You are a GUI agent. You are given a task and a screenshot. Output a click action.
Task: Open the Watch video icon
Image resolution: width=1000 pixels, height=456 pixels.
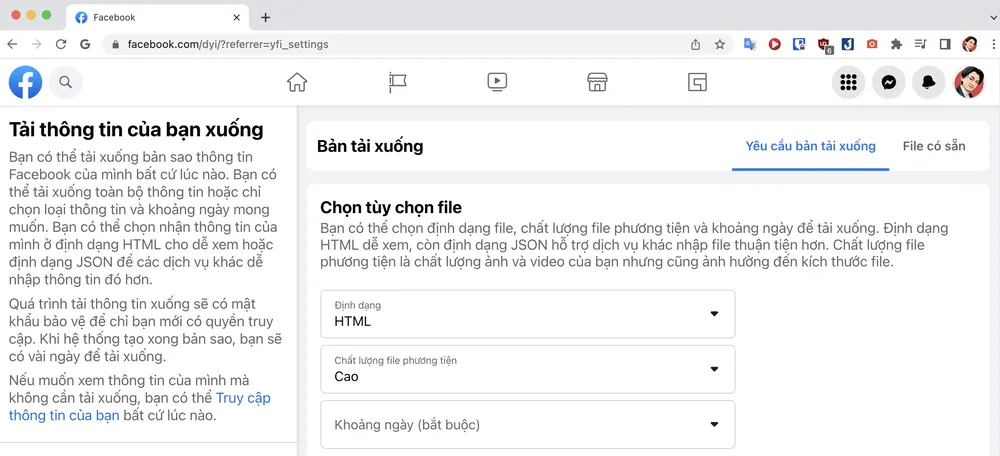497,82
